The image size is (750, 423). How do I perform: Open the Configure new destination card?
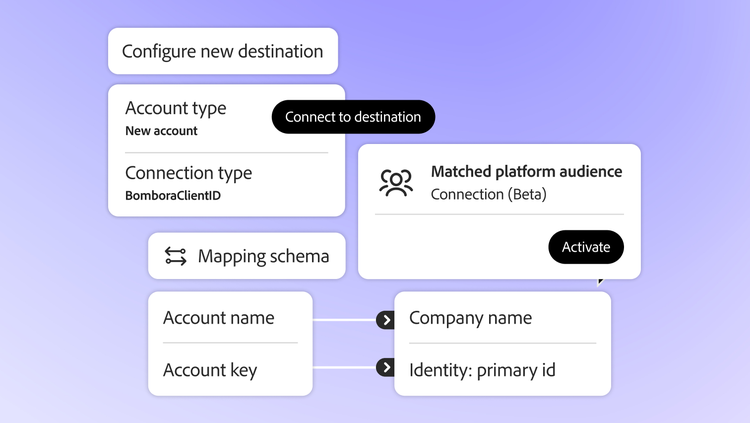[x=222, y=51]
